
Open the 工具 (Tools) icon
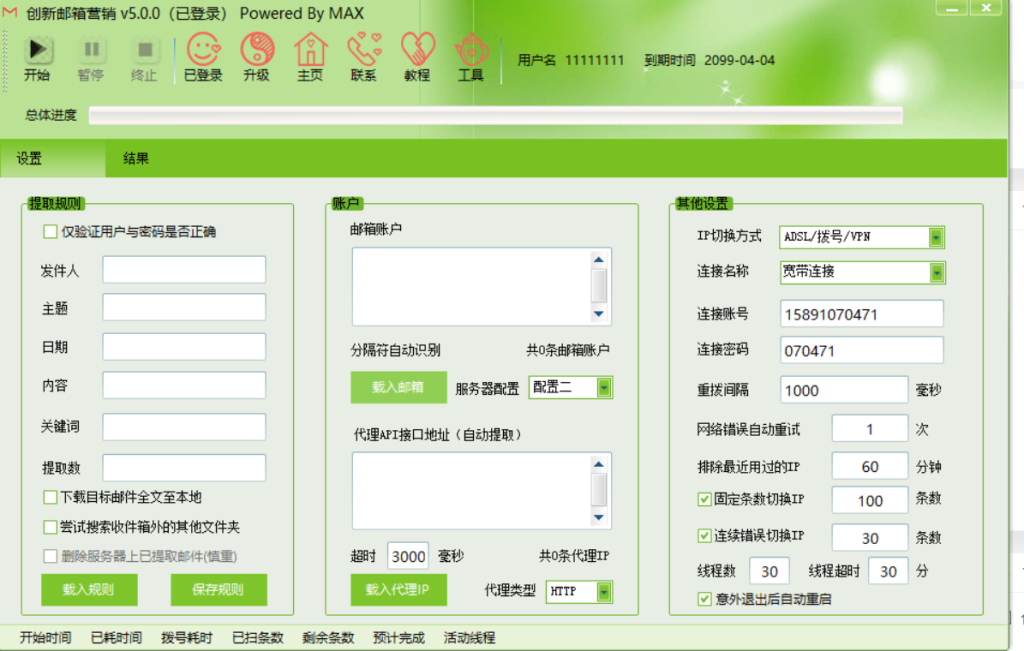click(471, 50)
